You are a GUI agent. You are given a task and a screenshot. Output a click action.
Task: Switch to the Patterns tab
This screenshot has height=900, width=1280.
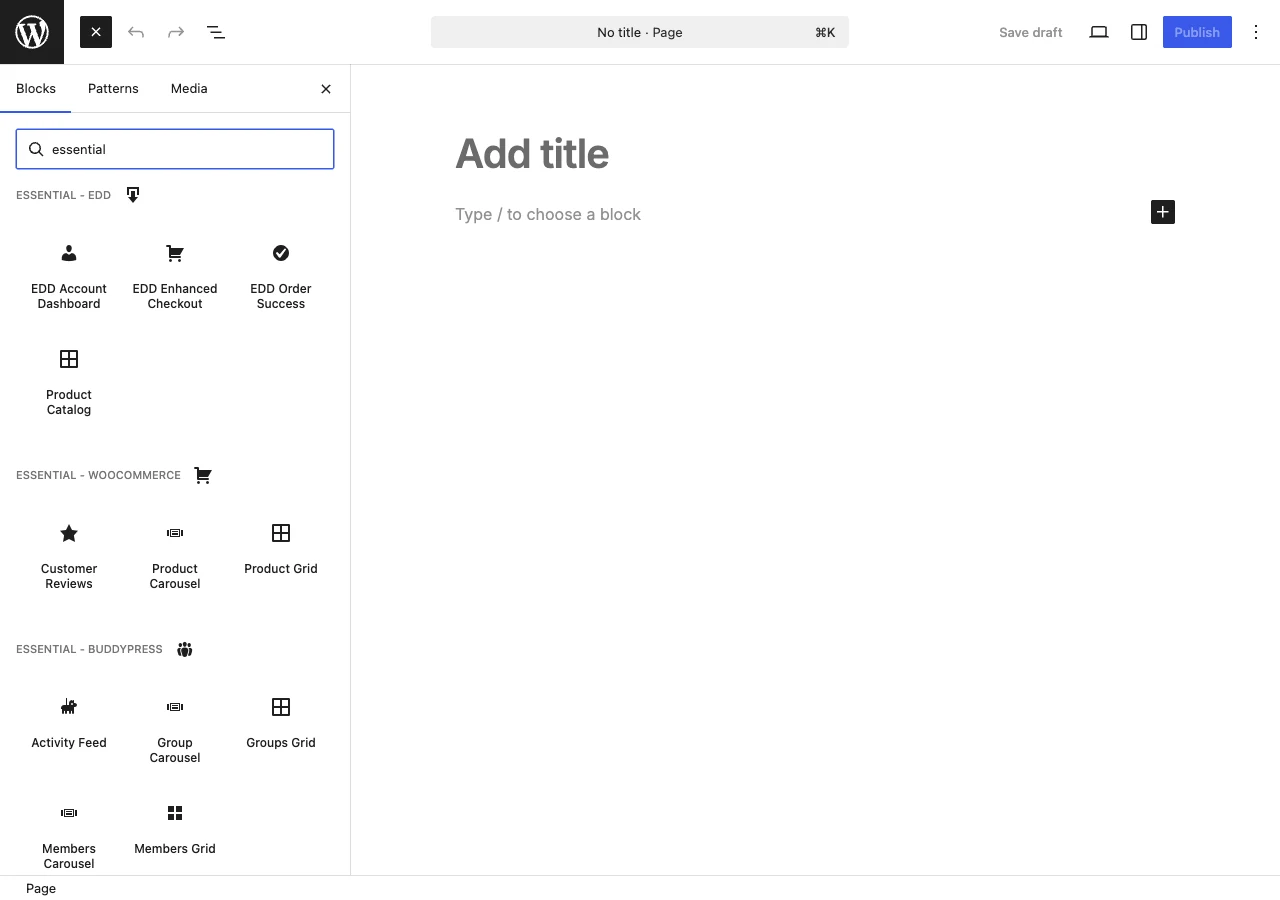pyautogui.click(x=113, y=88)
